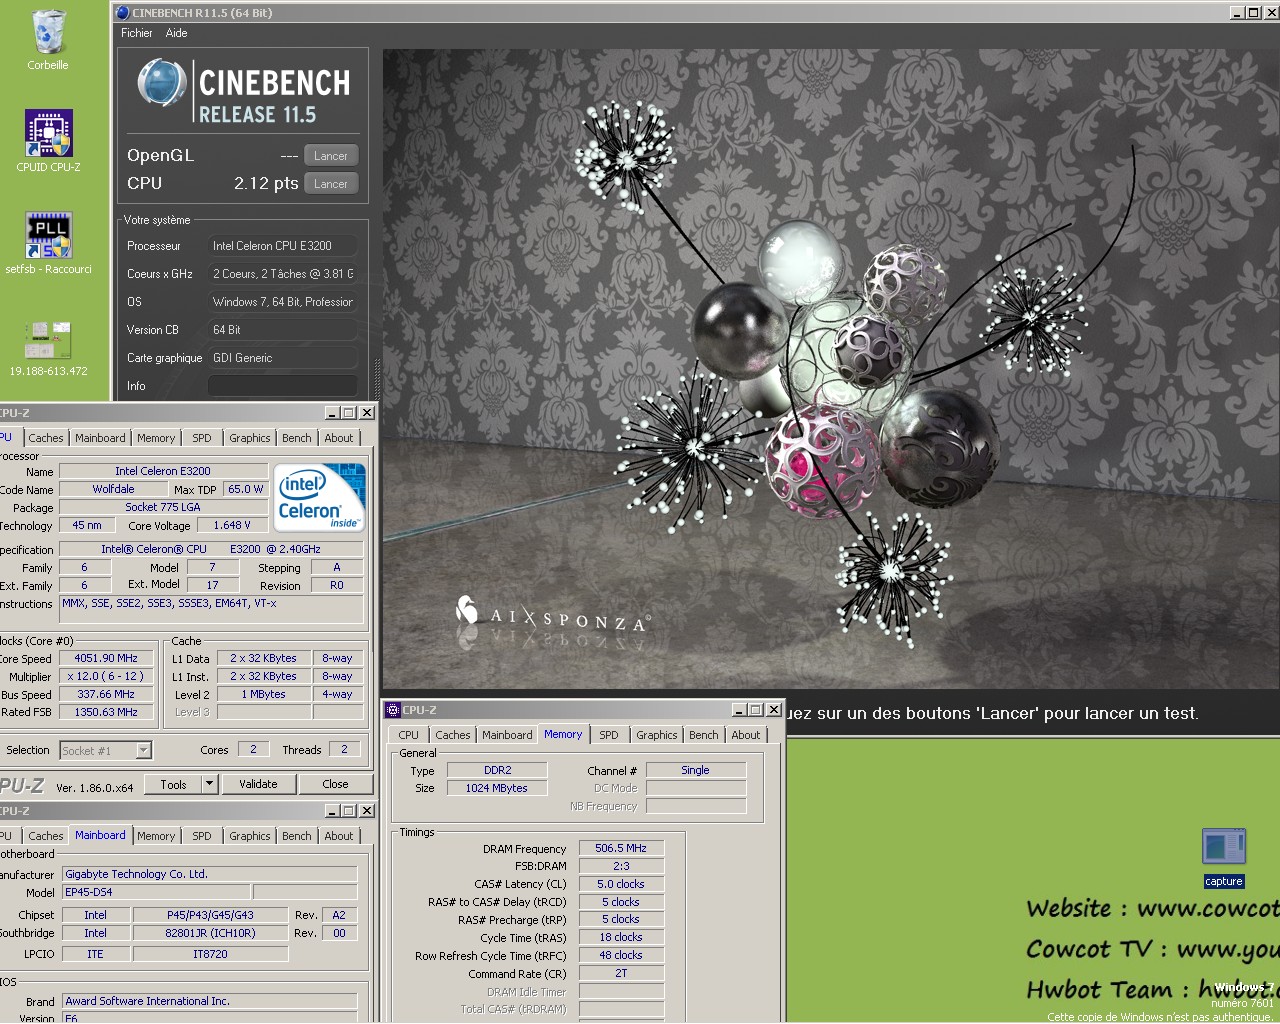Open the Aide menu in Cinebench
Screen dimensions: 1280x1024
tap(177, 33)
